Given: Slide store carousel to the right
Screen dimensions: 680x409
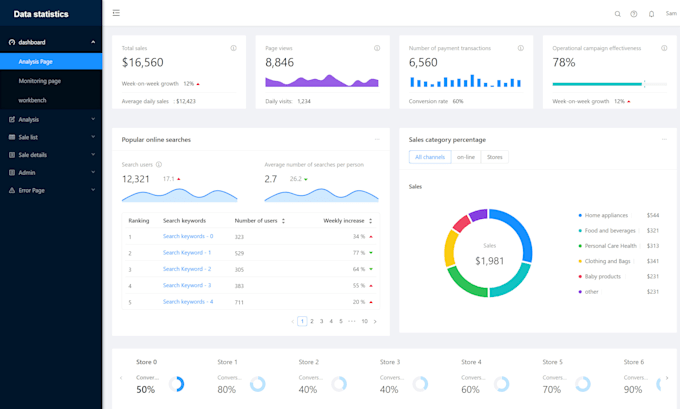Looking at the screenshot, I should click(667, 378).
